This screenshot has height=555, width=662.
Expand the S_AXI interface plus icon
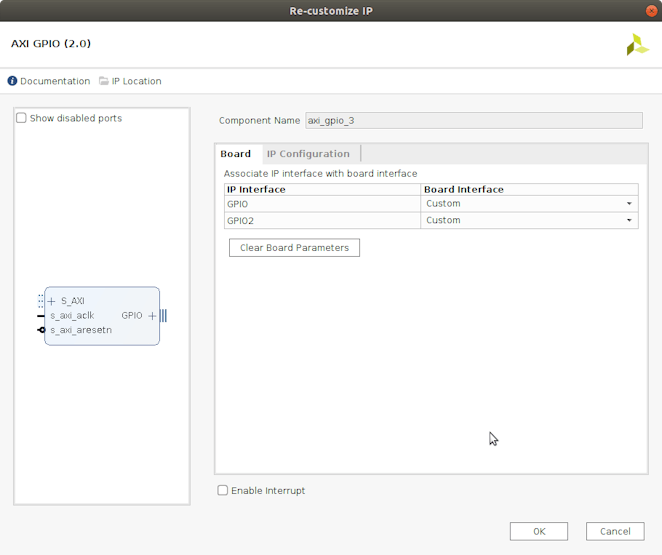coord(52,301)
